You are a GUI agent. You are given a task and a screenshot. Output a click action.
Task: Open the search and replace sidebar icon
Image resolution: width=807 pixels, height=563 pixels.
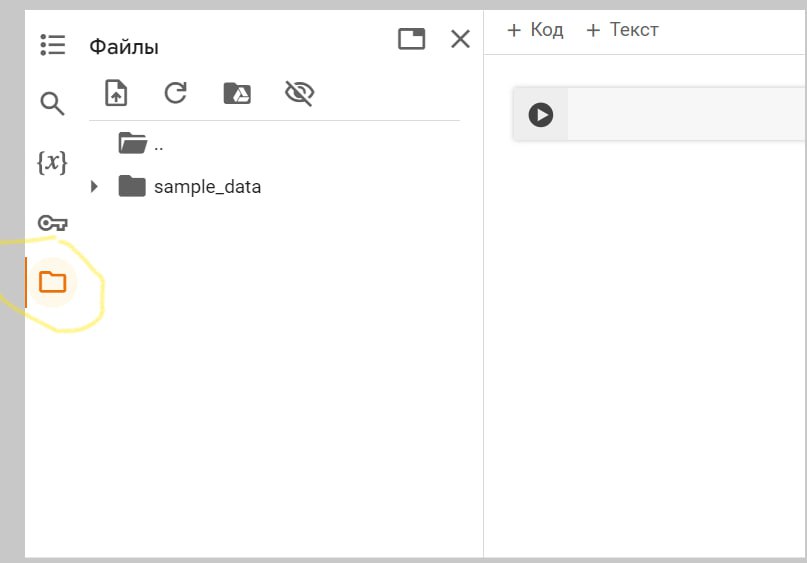point(52,103)
